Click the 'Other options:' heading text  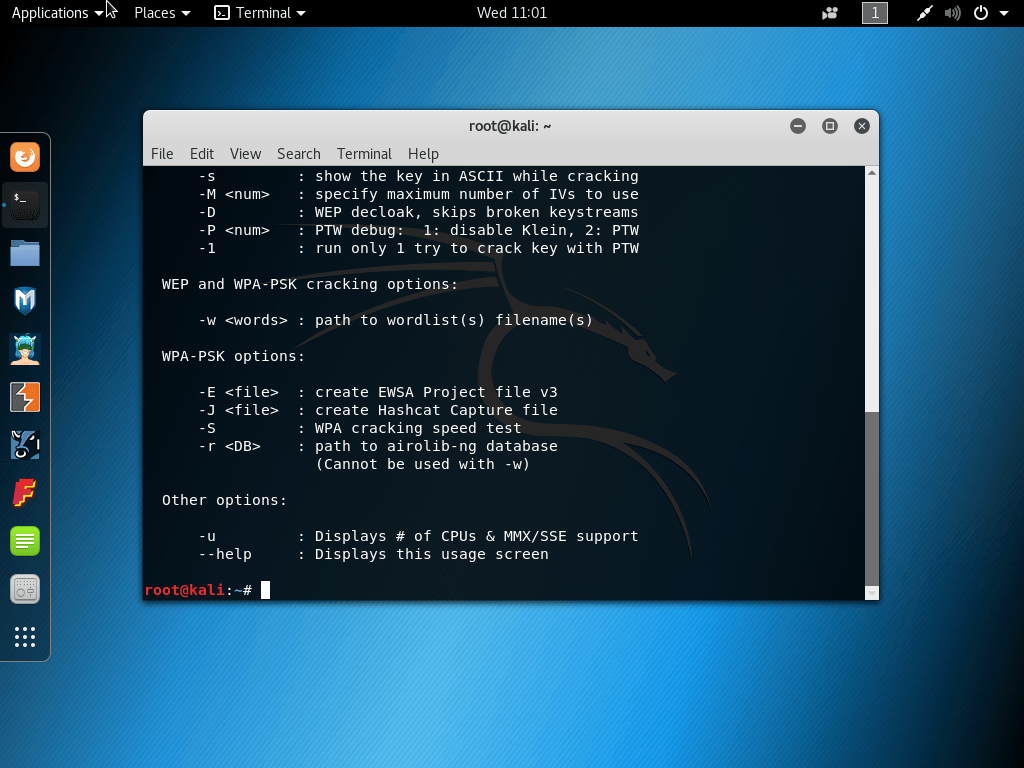224,500
